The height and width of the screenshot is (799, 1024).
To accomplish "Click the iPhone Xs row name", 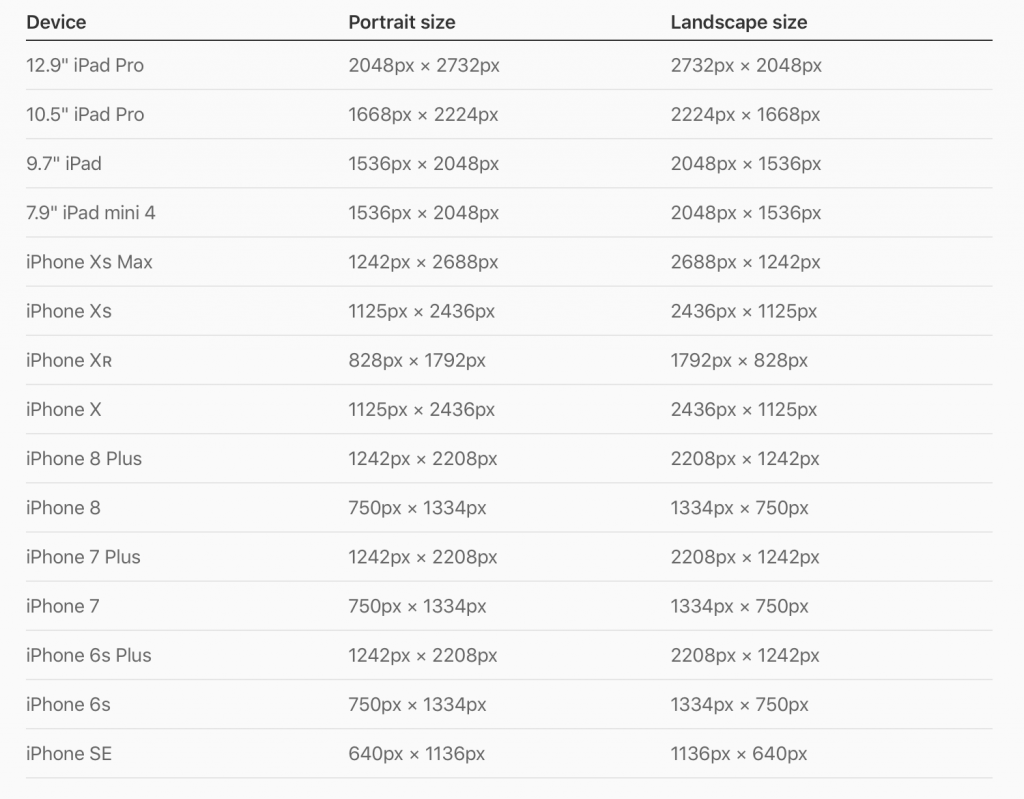I will (69, 311).
